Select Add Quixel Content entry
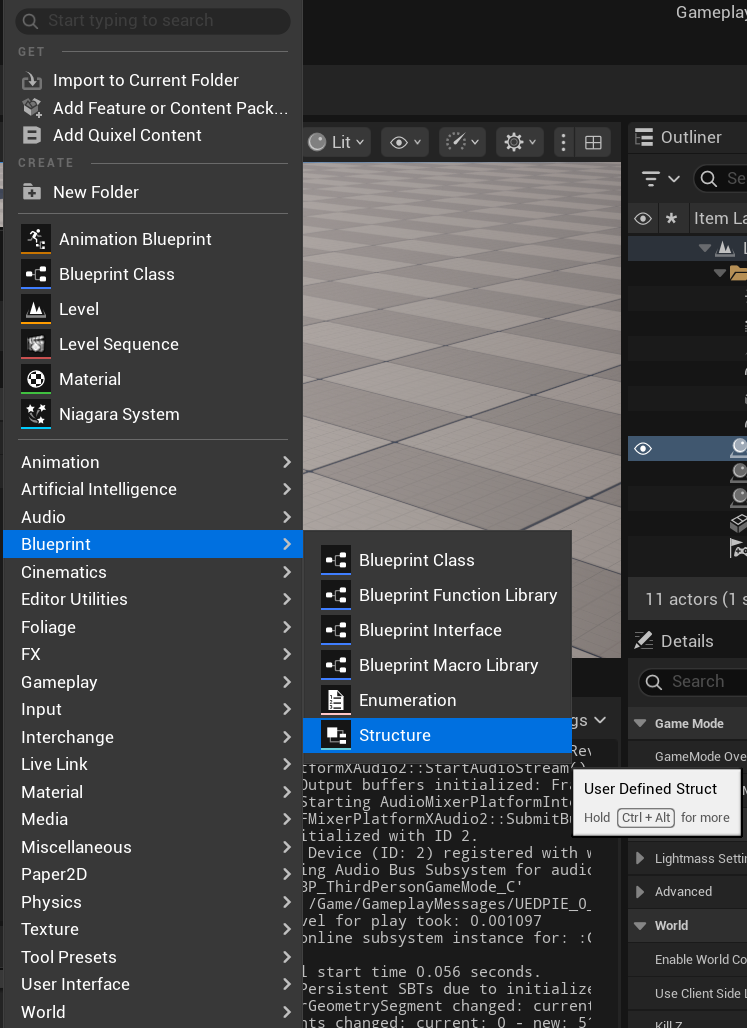747x1028 pixels. [x=153, y=135]
